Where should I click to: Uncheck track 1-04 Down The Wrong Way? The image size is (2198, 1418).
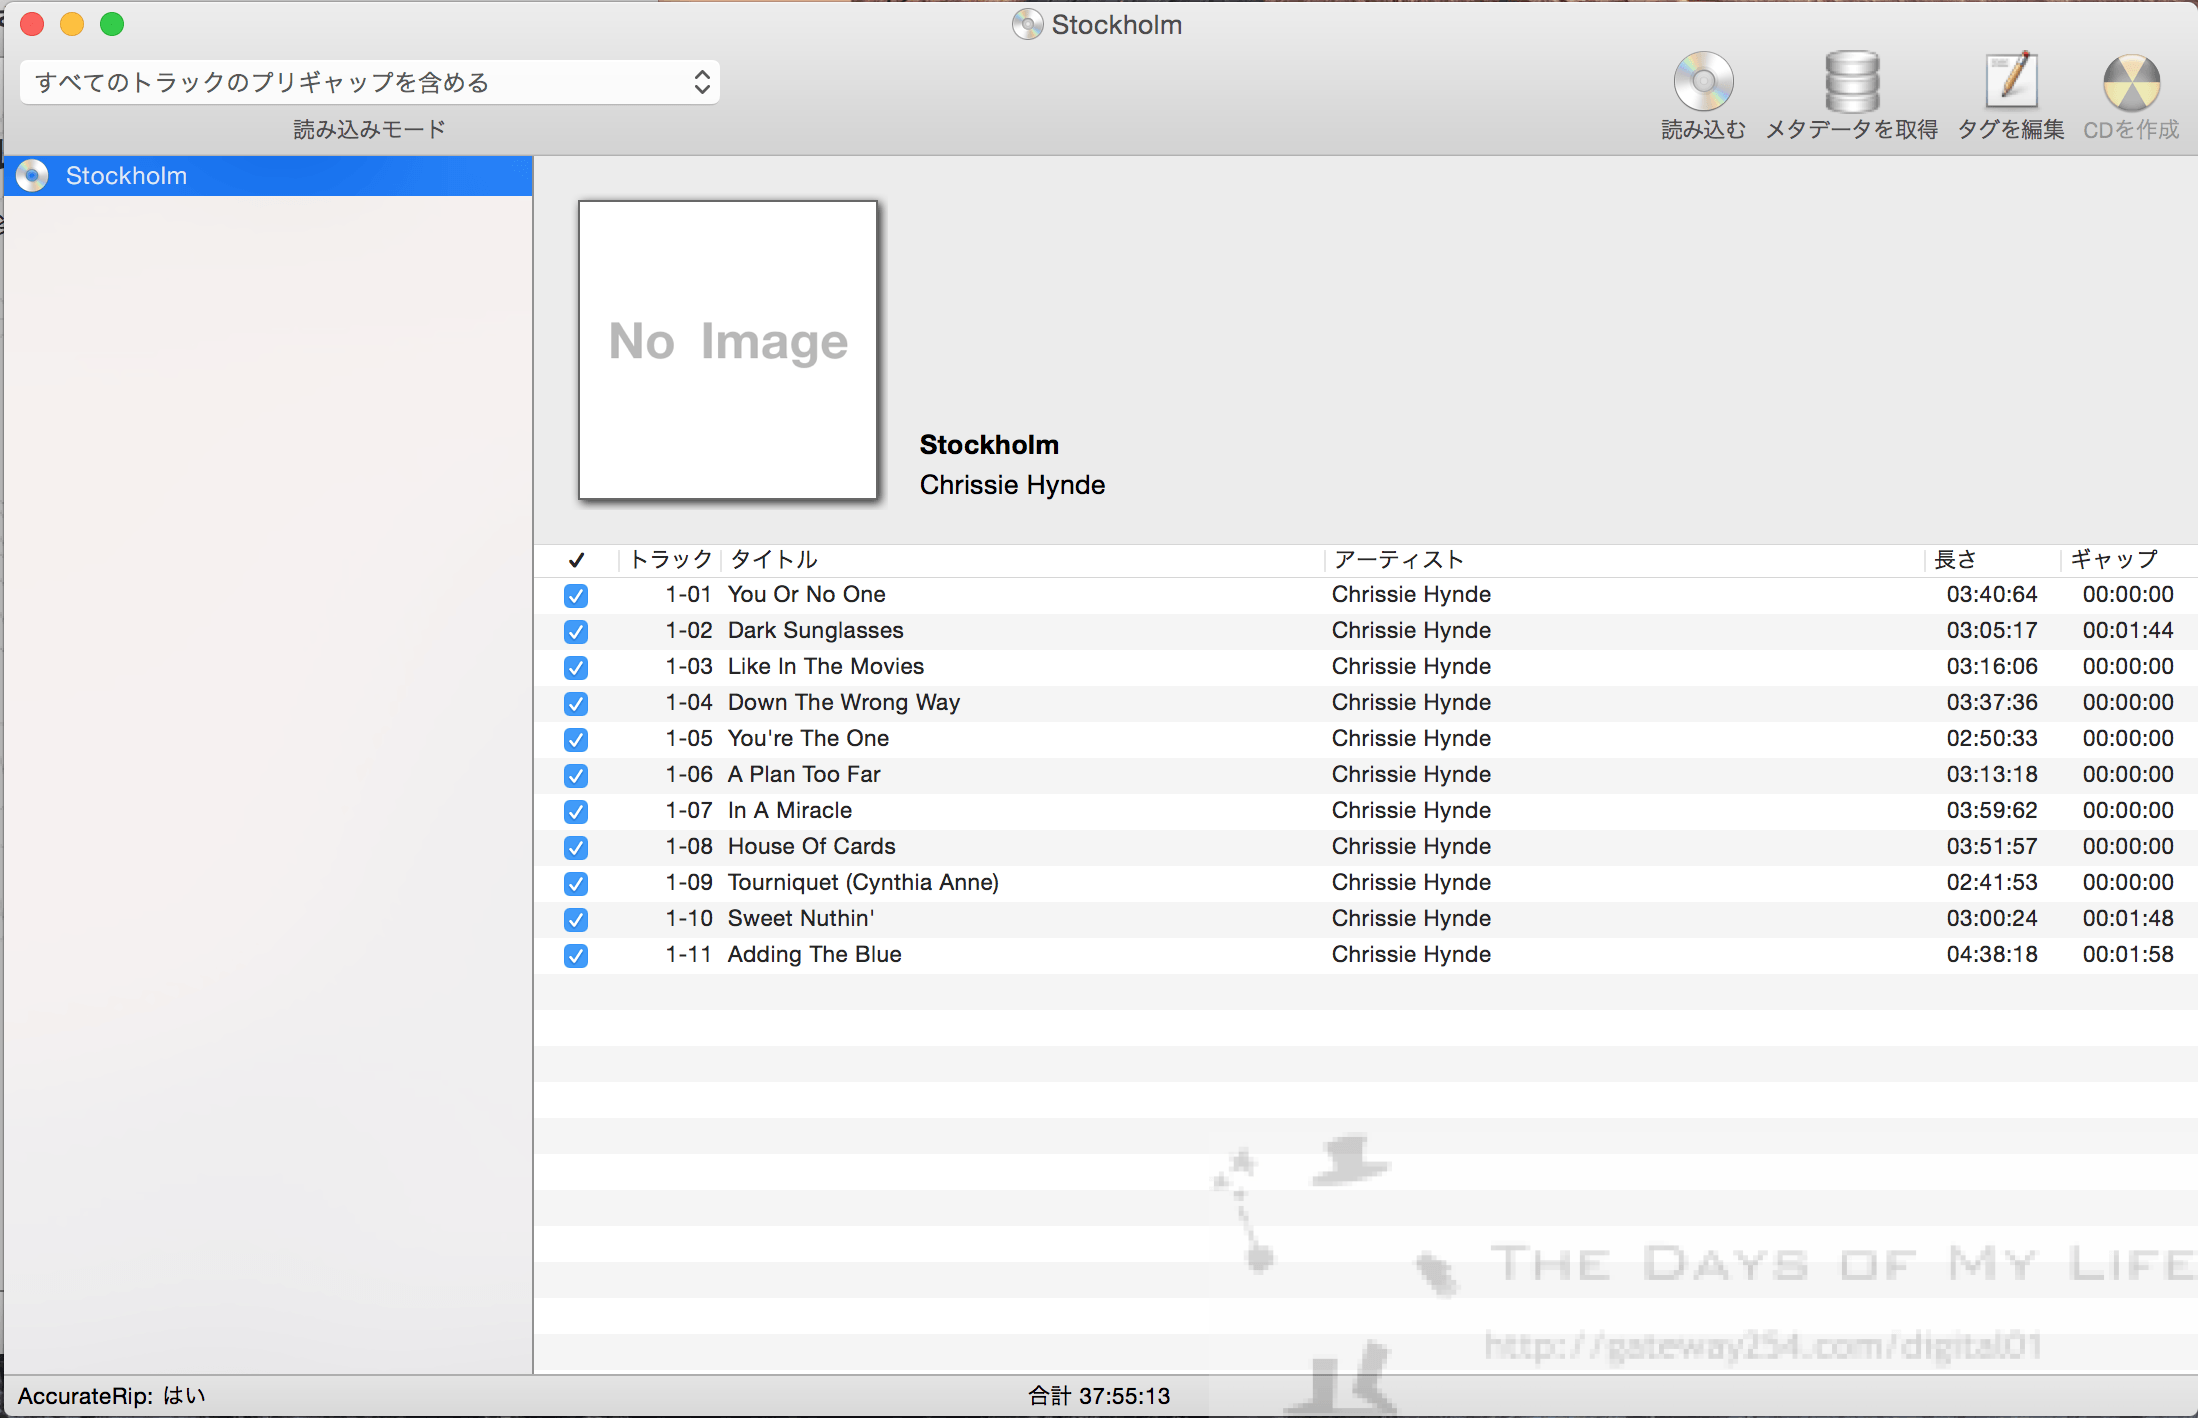pos(576,704)
